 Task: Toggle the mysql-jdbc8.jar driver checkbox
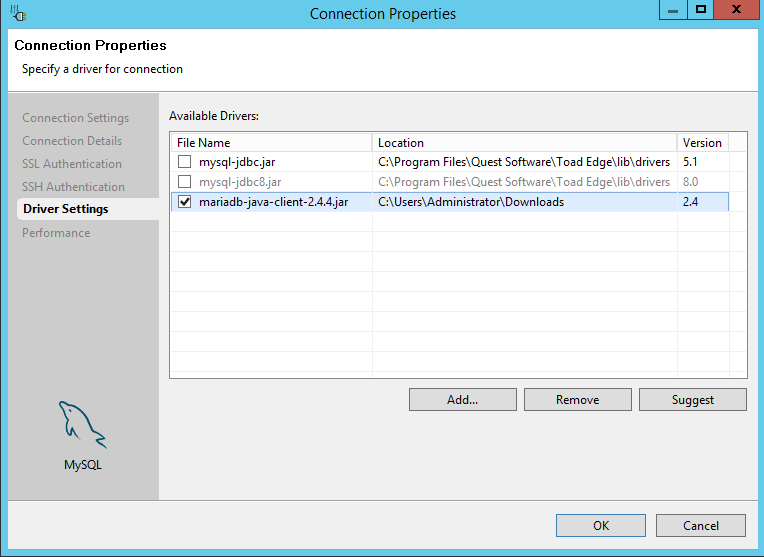coord(184,182)
